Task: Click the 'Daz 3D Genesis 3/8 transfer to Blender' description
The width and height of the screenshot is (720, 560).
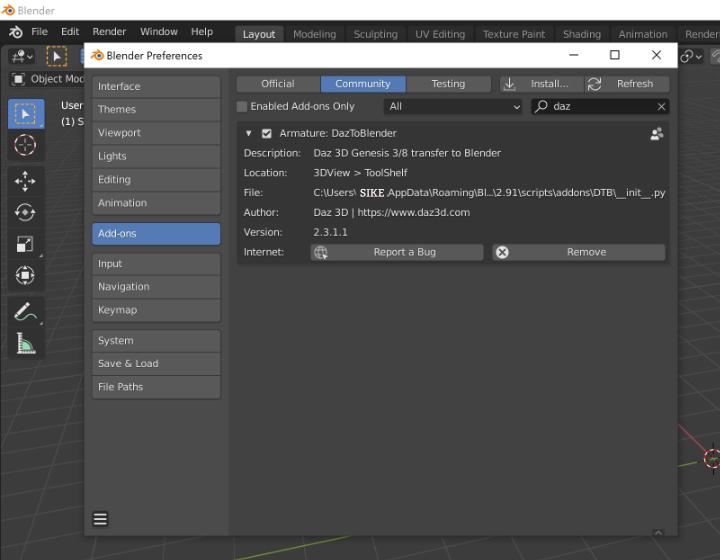Action: click(x=407, y=153)
